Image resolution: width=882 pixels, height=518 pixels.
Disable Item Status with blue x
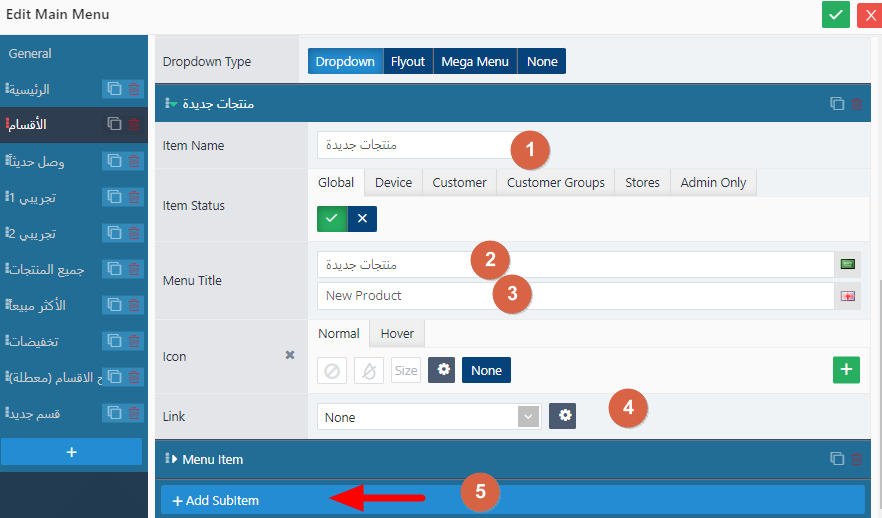(x=362, y=219)
